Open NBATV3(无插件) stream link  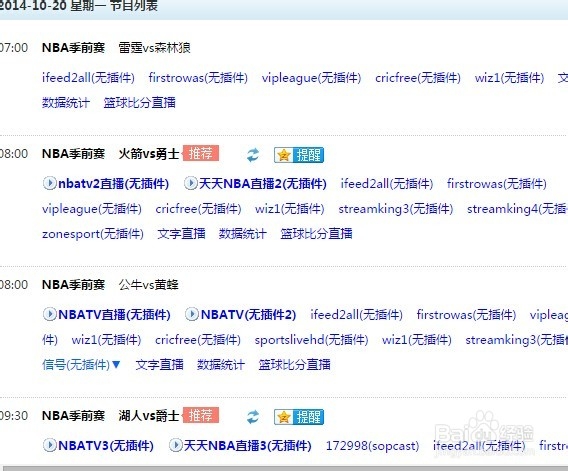106,445
